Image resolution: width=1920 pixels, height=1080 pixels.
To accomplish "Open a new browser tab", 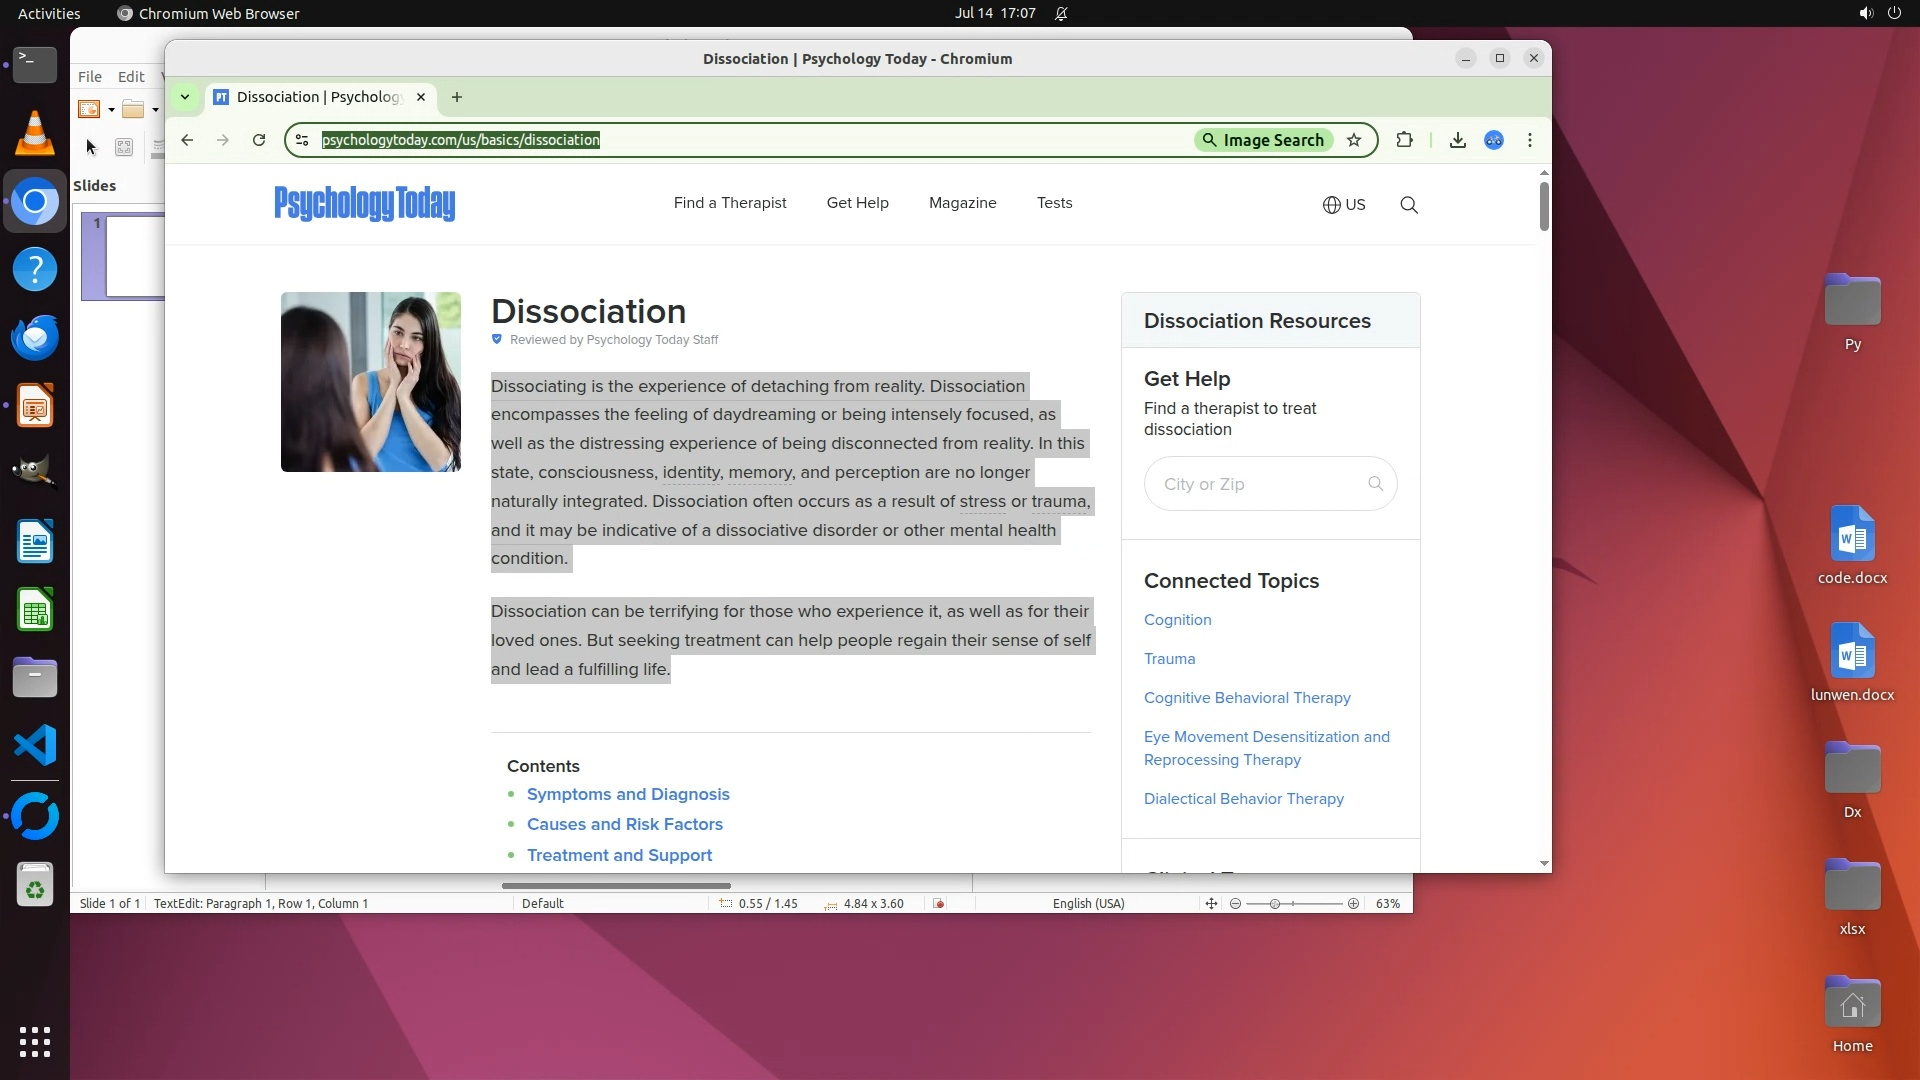I will point(457,97).
